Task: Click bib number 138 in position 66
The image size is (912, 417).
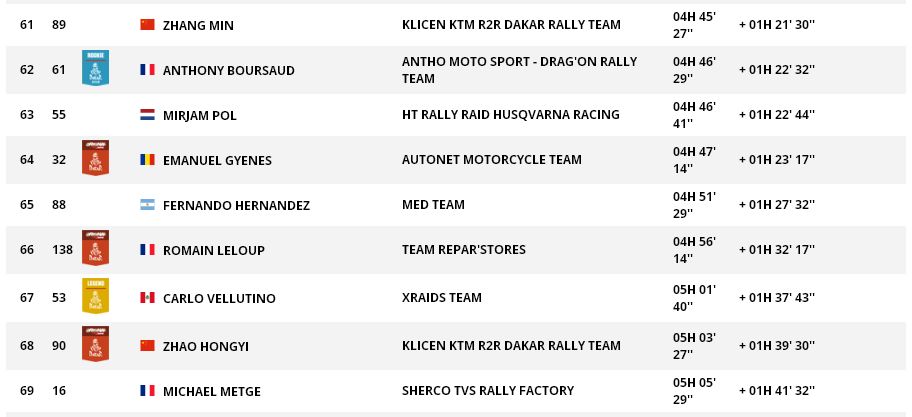Action: (62, 250)
